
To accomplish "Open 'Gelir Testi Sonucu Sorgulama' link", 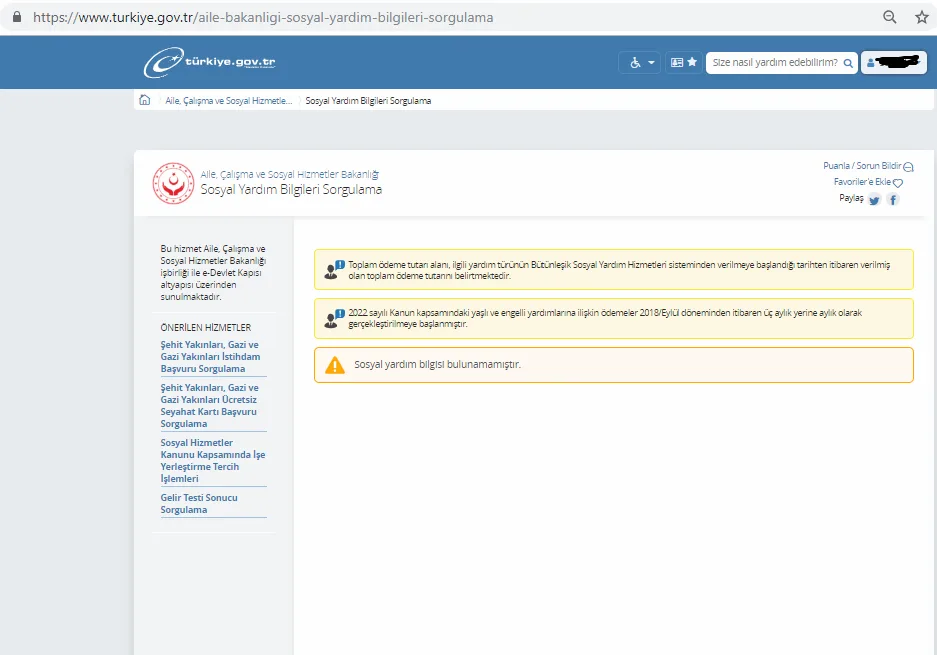I will pyautogui.click(x=199, y=504).
